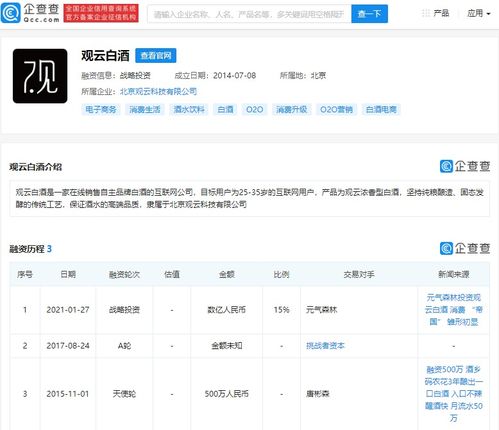Click the 观云白酒介绍 section heading
The image size is (499, 430).
[36, 167]
